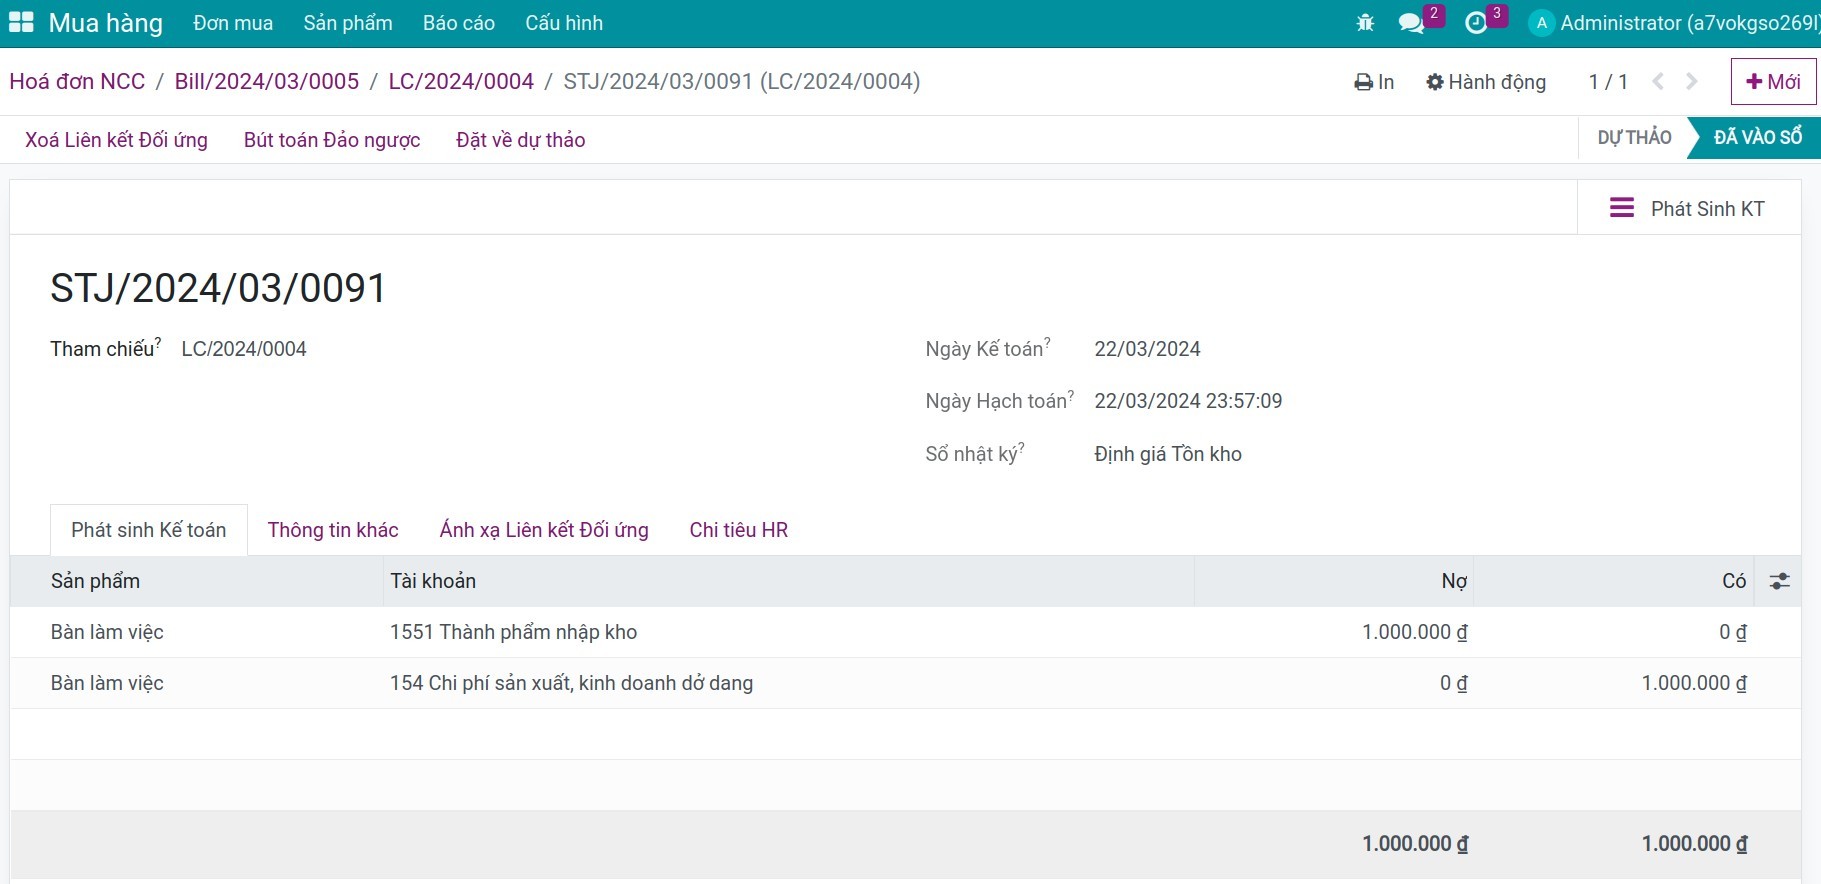
Task: Go to next record arrow
Action: pos(1692,82)
